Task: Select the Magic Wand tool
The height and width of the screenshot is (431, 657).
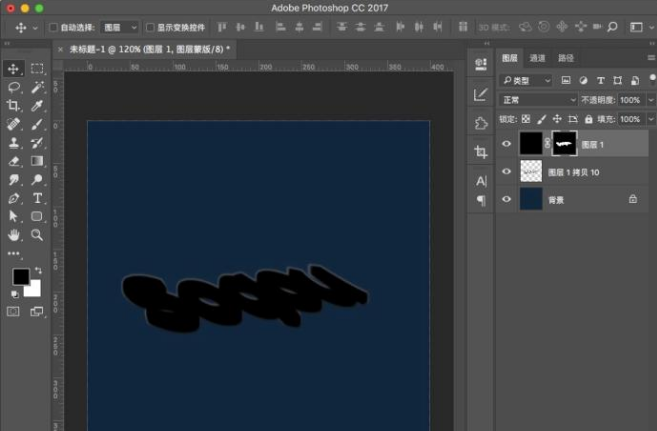Action: pos(37,87)
